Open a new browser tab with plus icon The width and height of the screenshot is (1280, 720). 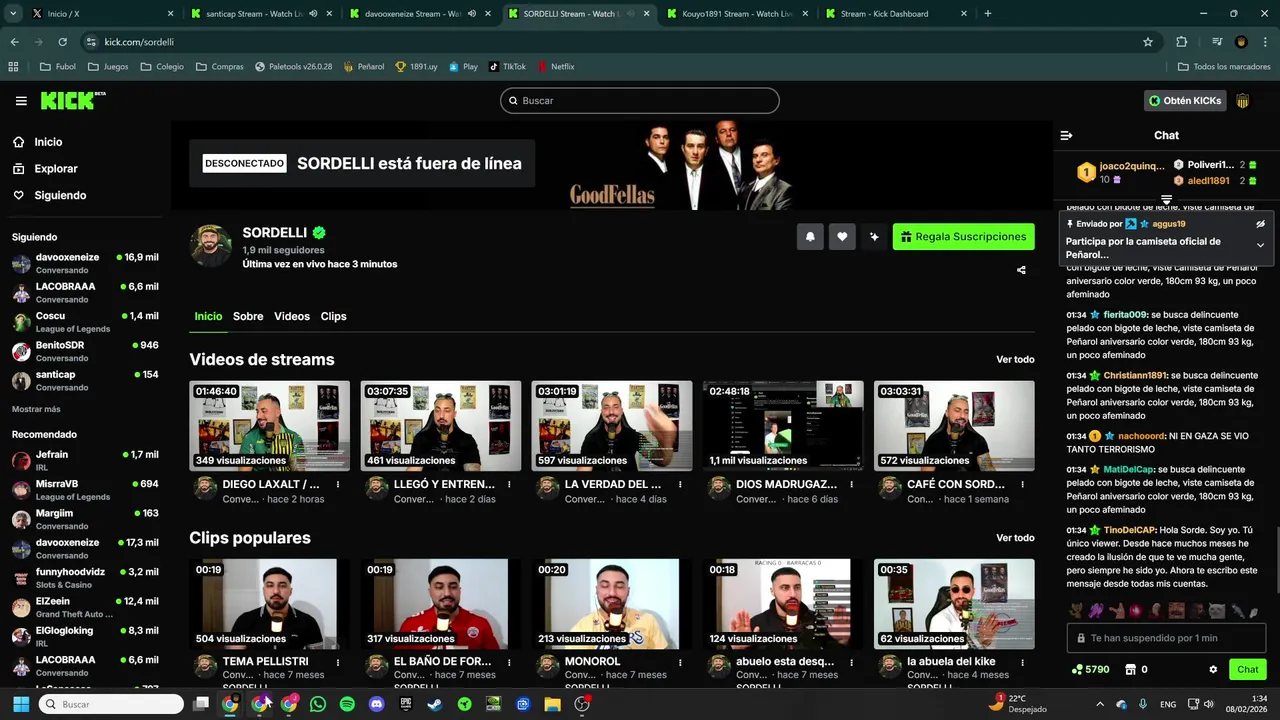point(988,14)
